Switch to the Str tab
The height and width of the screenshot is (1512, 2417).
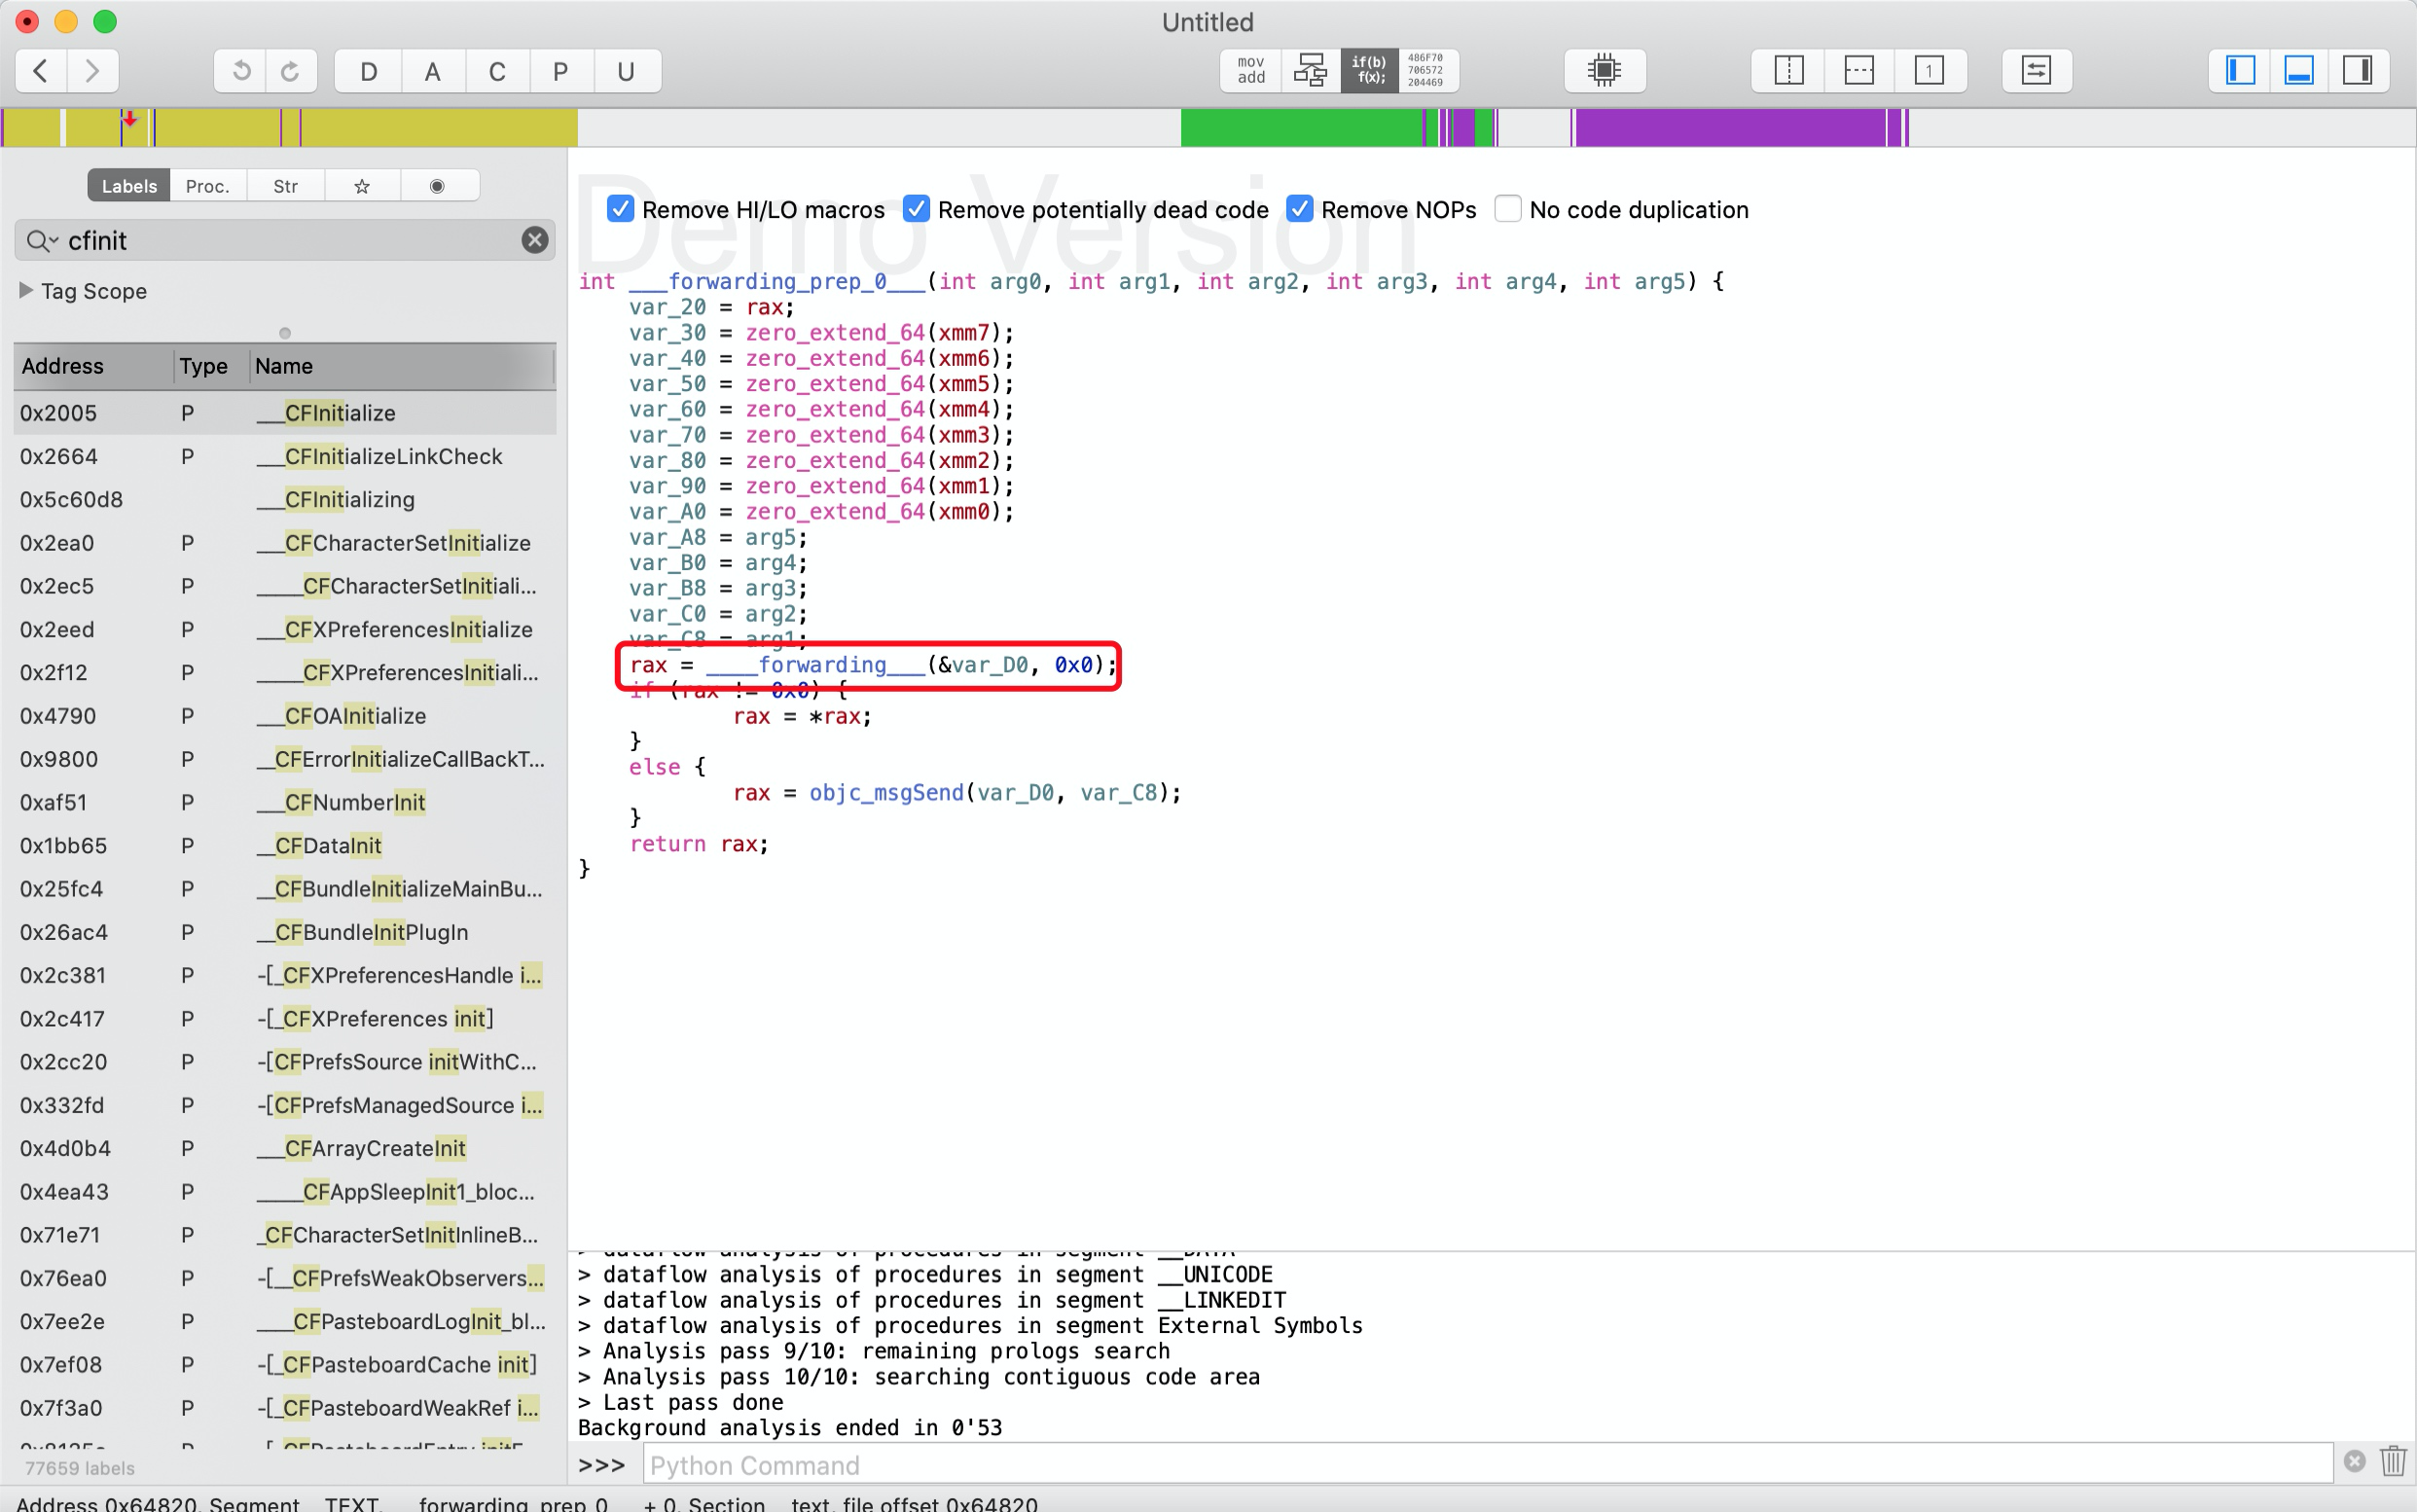285,186
